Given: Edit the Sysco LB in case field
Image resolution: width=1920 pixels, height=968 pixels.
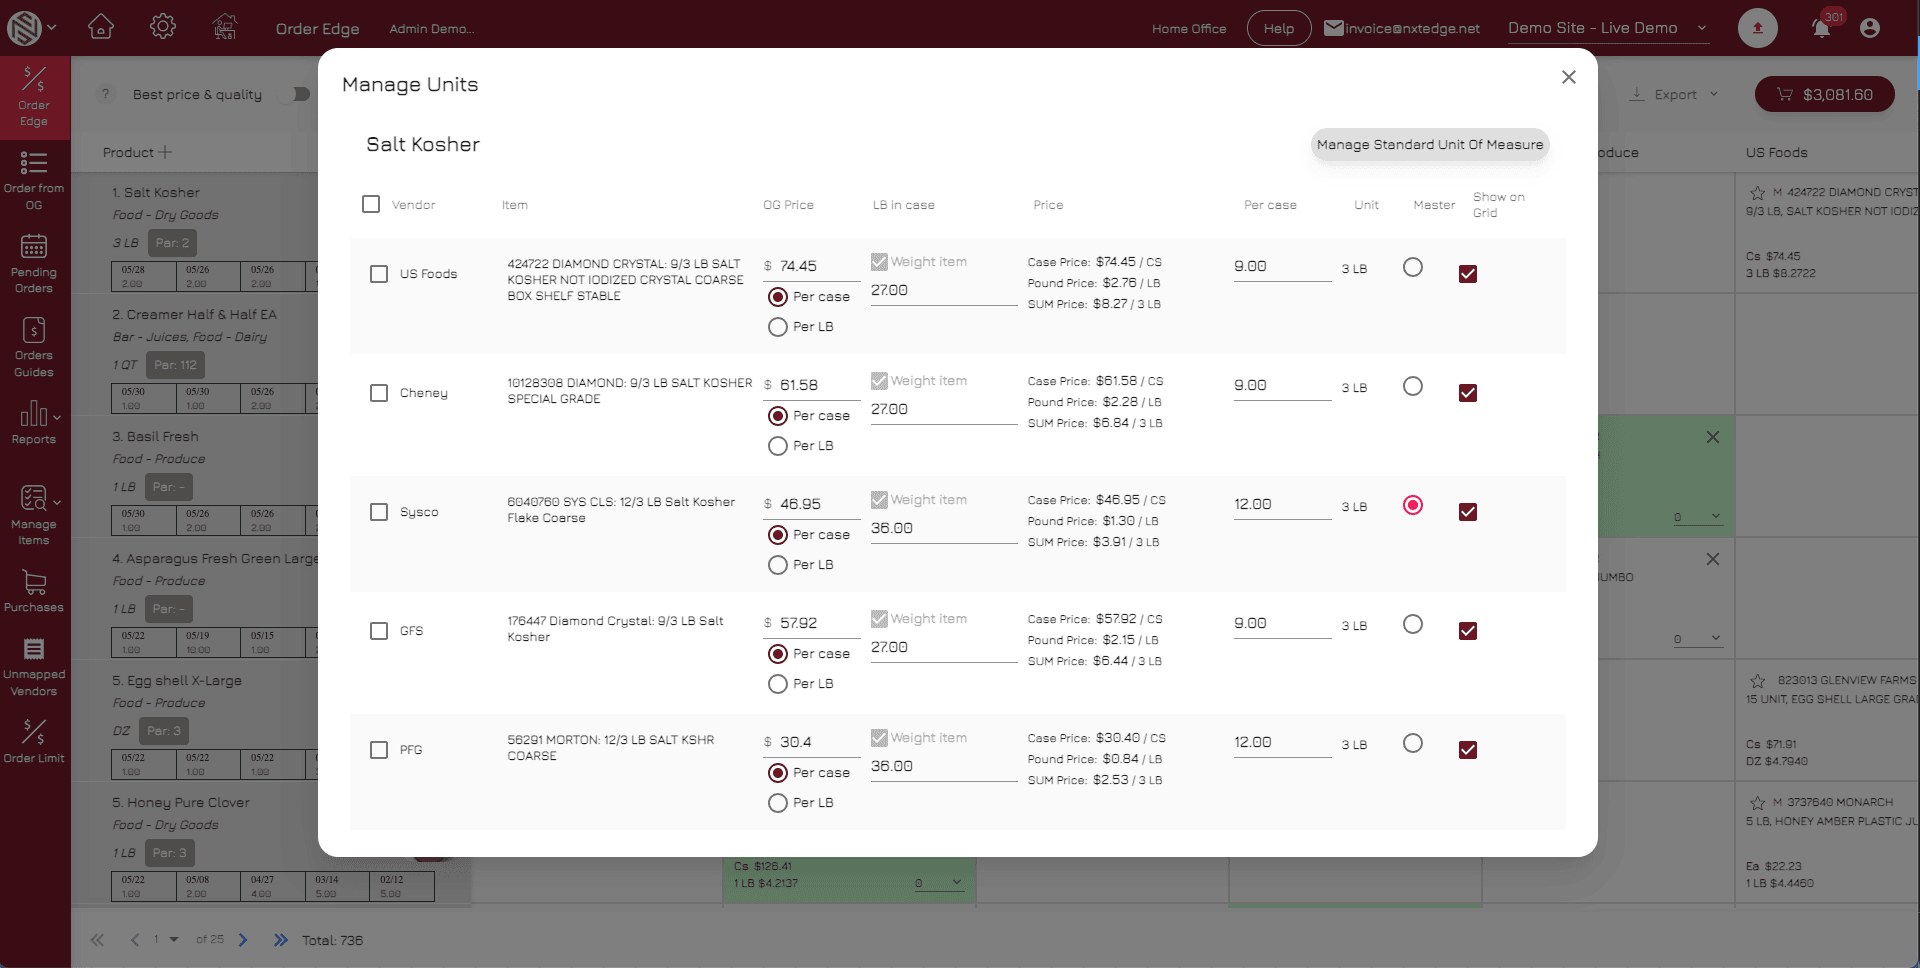Looking at the screenshot, I should (943, 528).
